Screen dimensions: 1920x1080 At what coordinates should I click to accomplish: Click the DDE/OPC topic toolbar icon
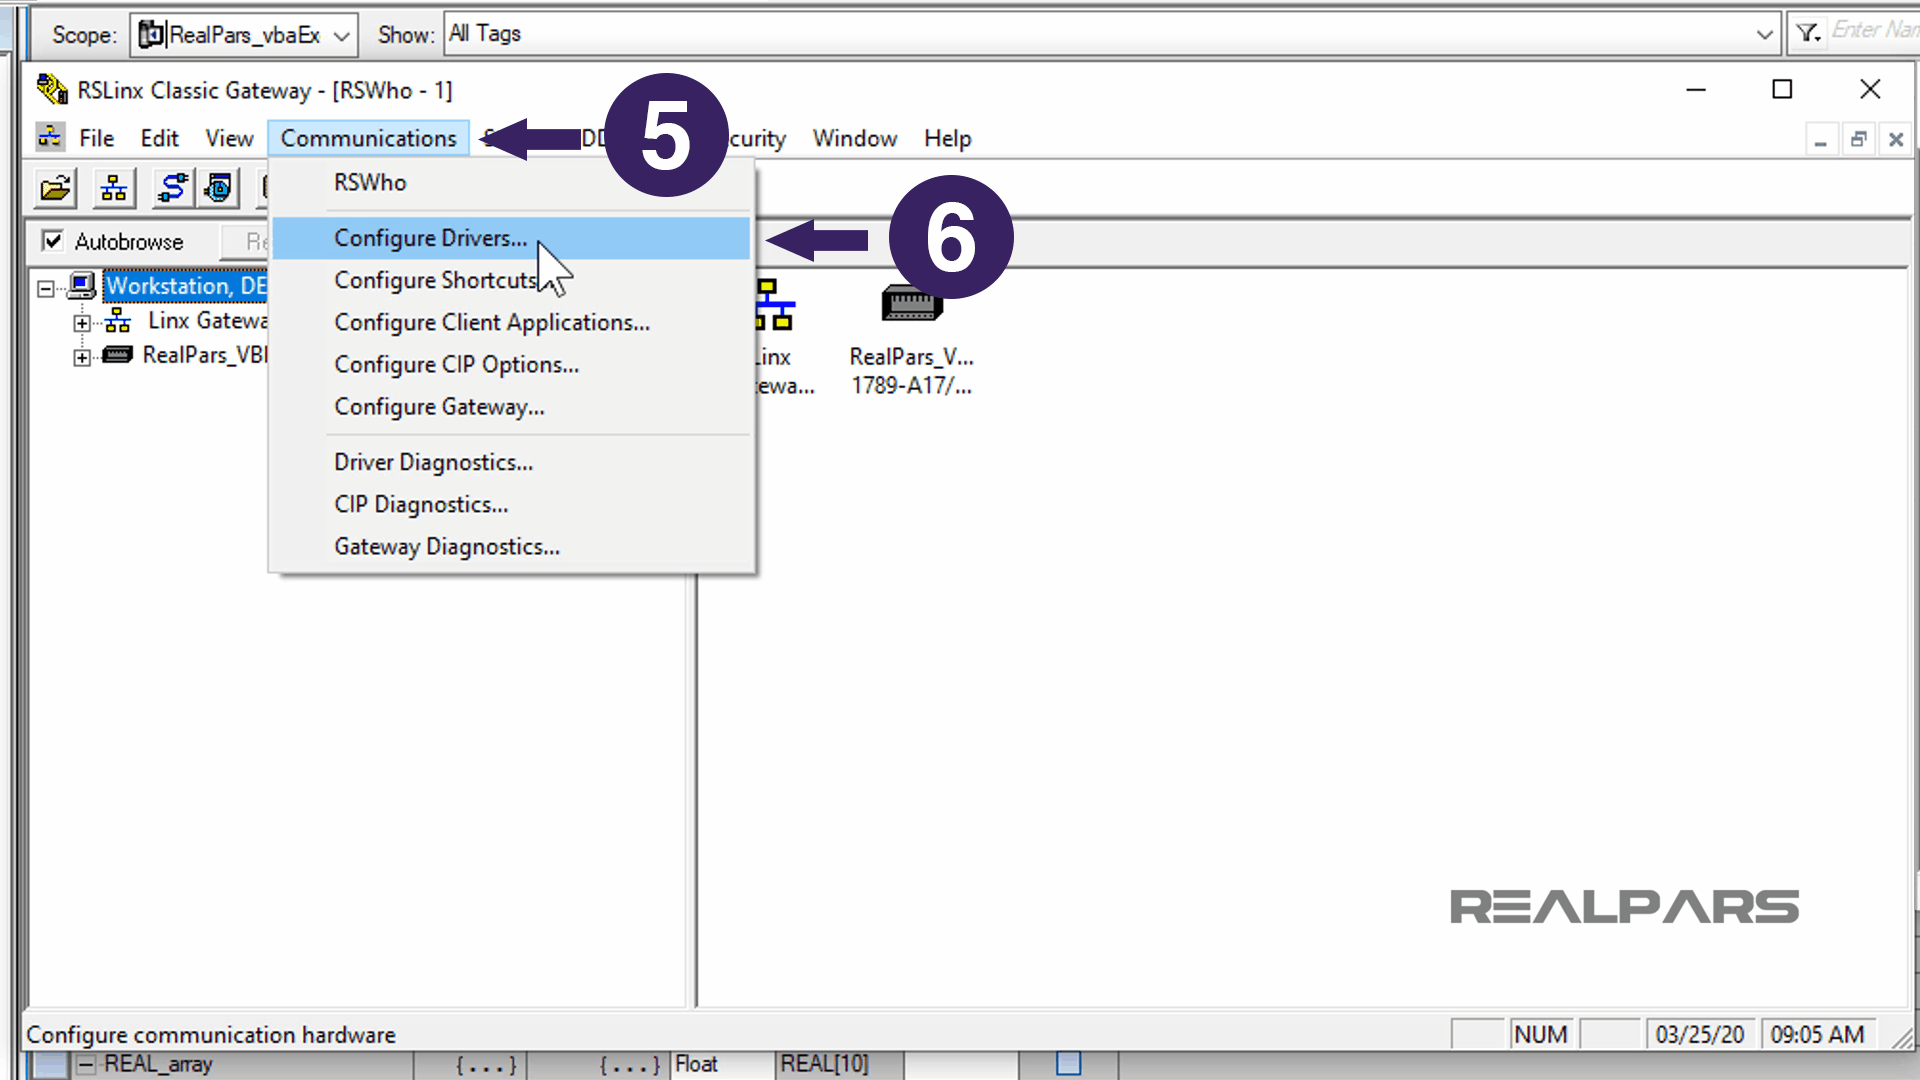pyautogui.click(x=218, y=188)
